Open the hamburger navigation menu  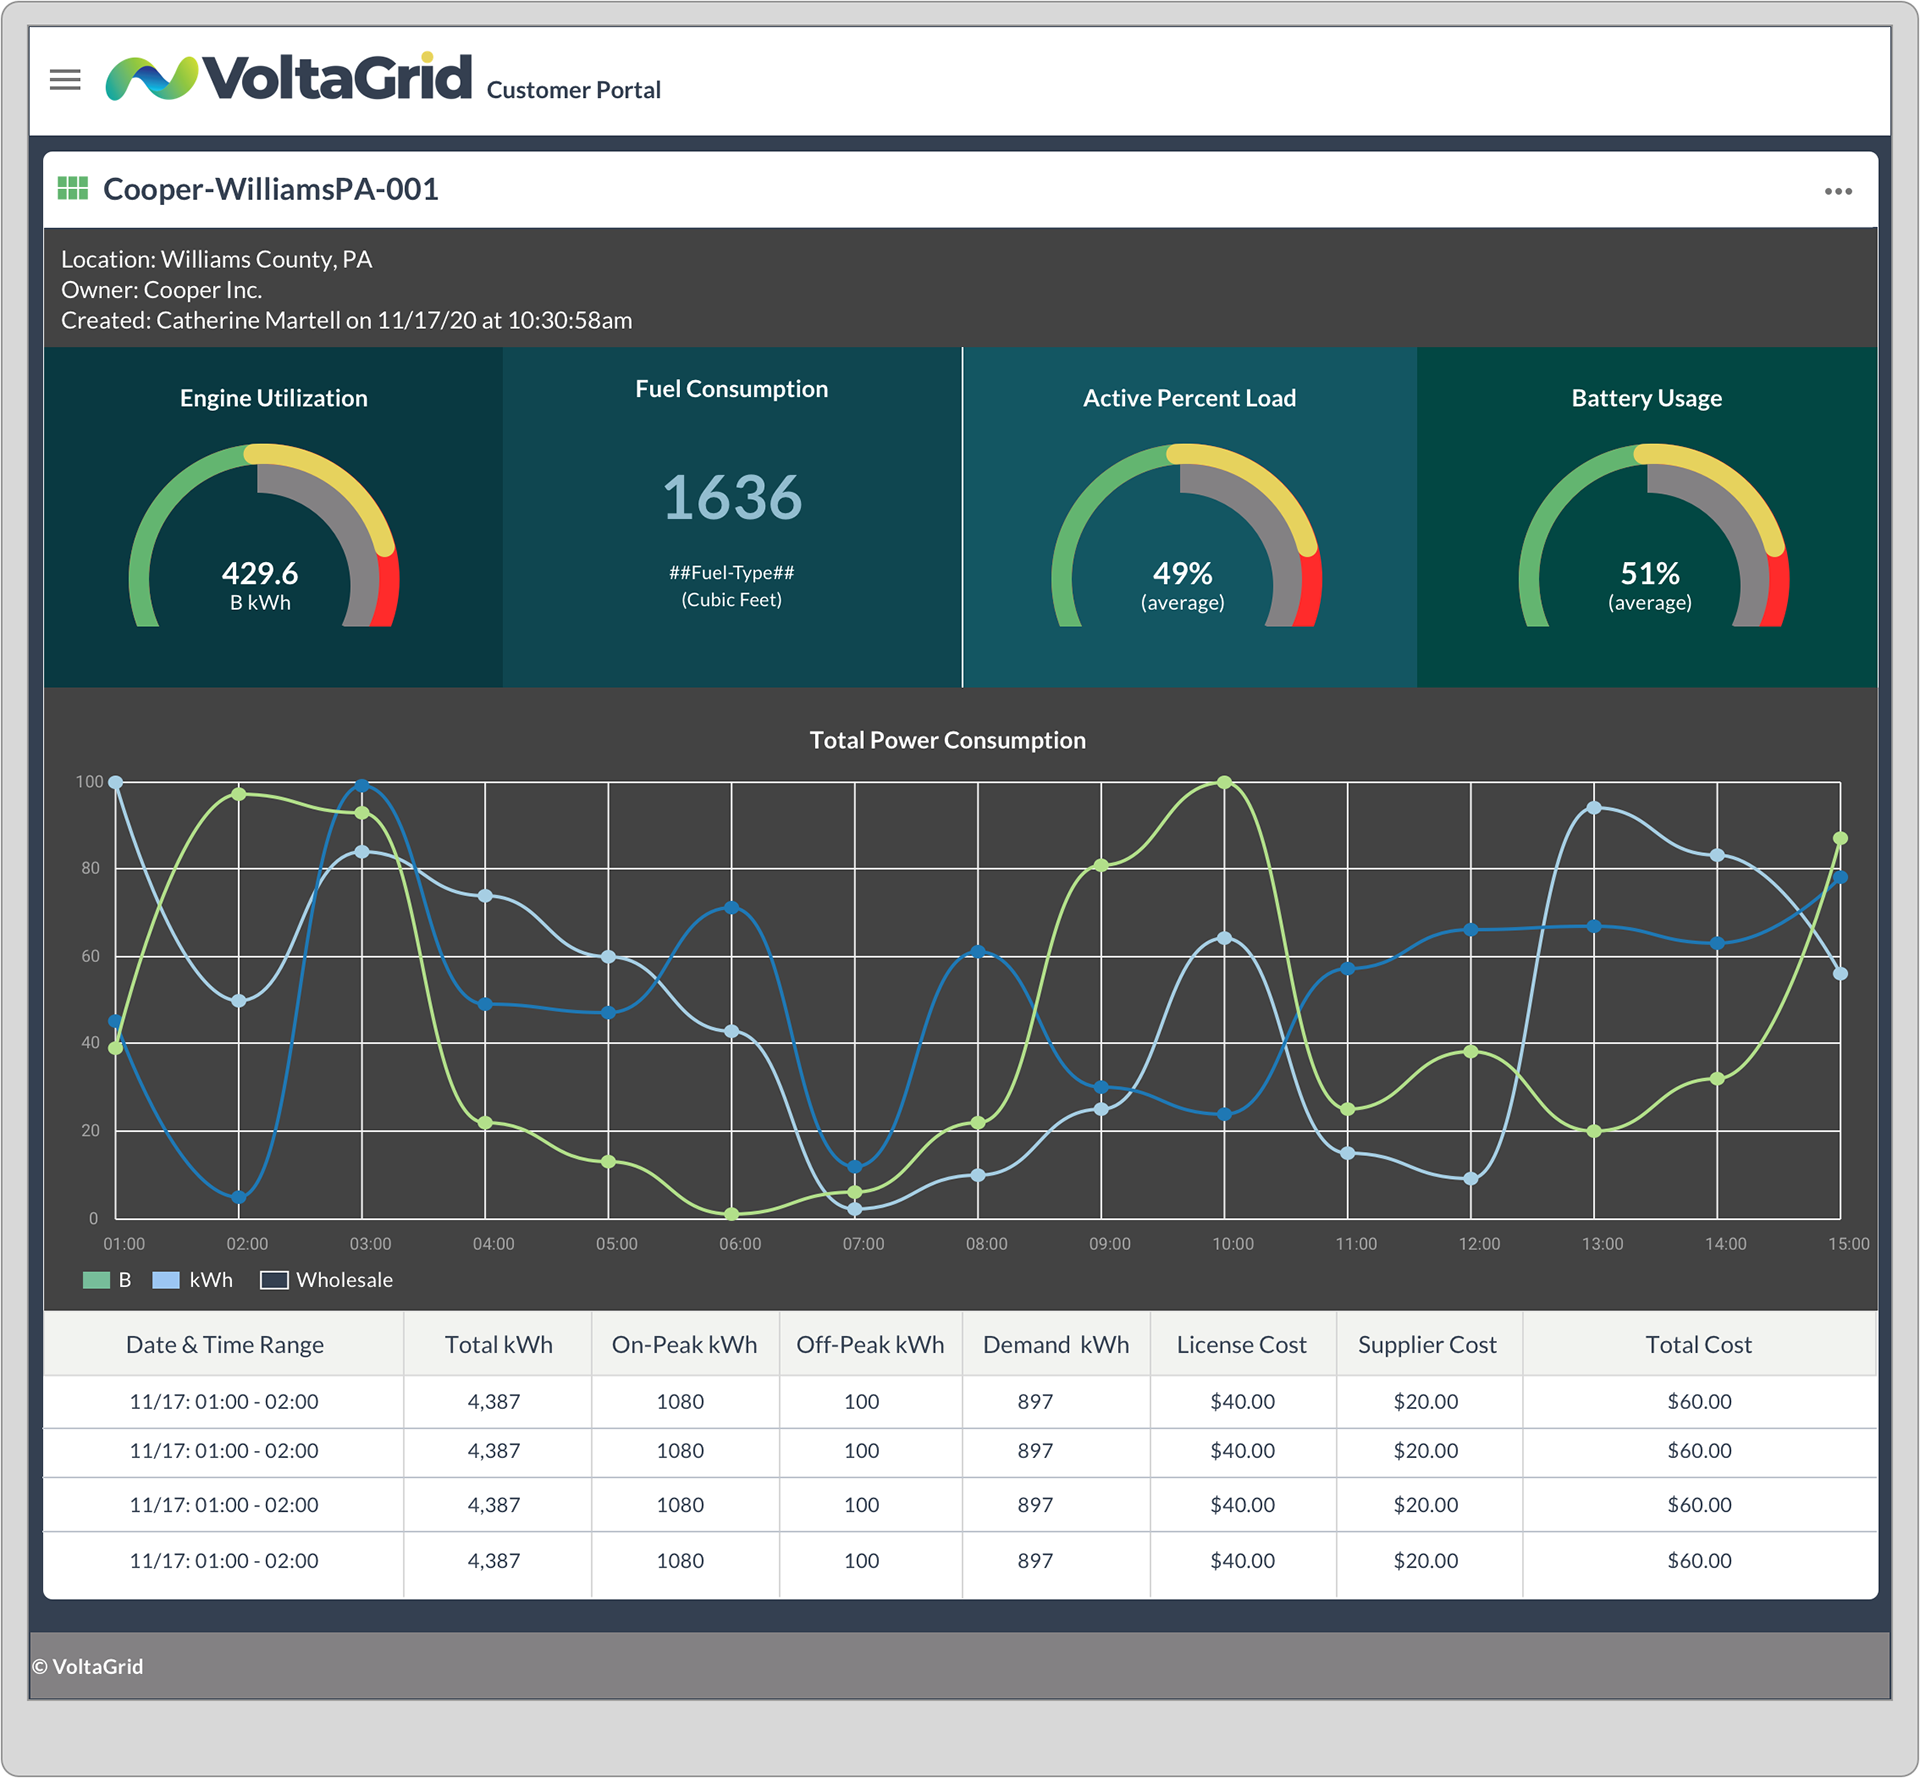pyautogui.click(x=65, y=79)
